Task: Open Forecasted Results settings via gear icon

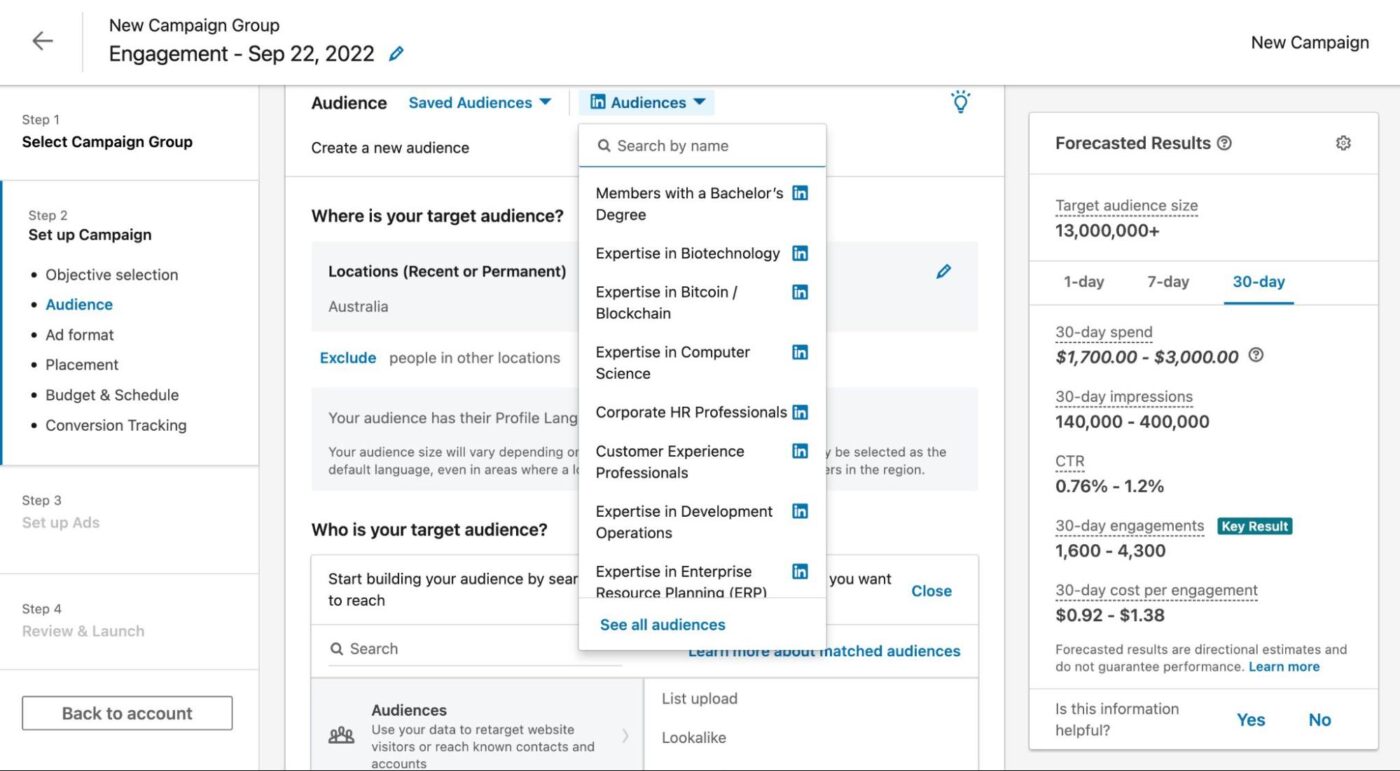Action: (1343, 143)
